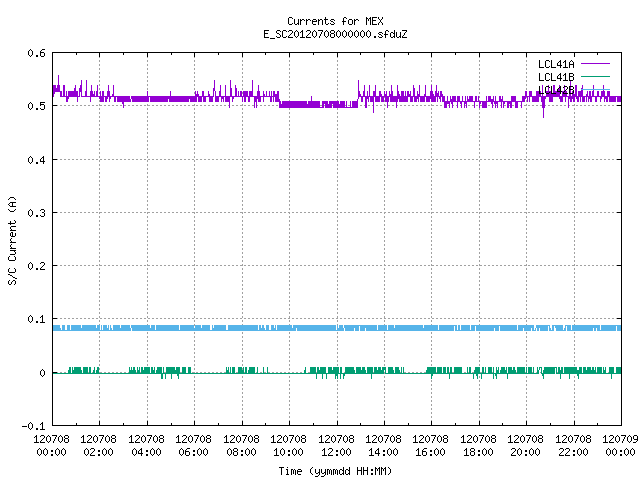Click the 120708 16:00 x-axis tick label
Screen dimensions: 640x480
click(x=431, y=446)
